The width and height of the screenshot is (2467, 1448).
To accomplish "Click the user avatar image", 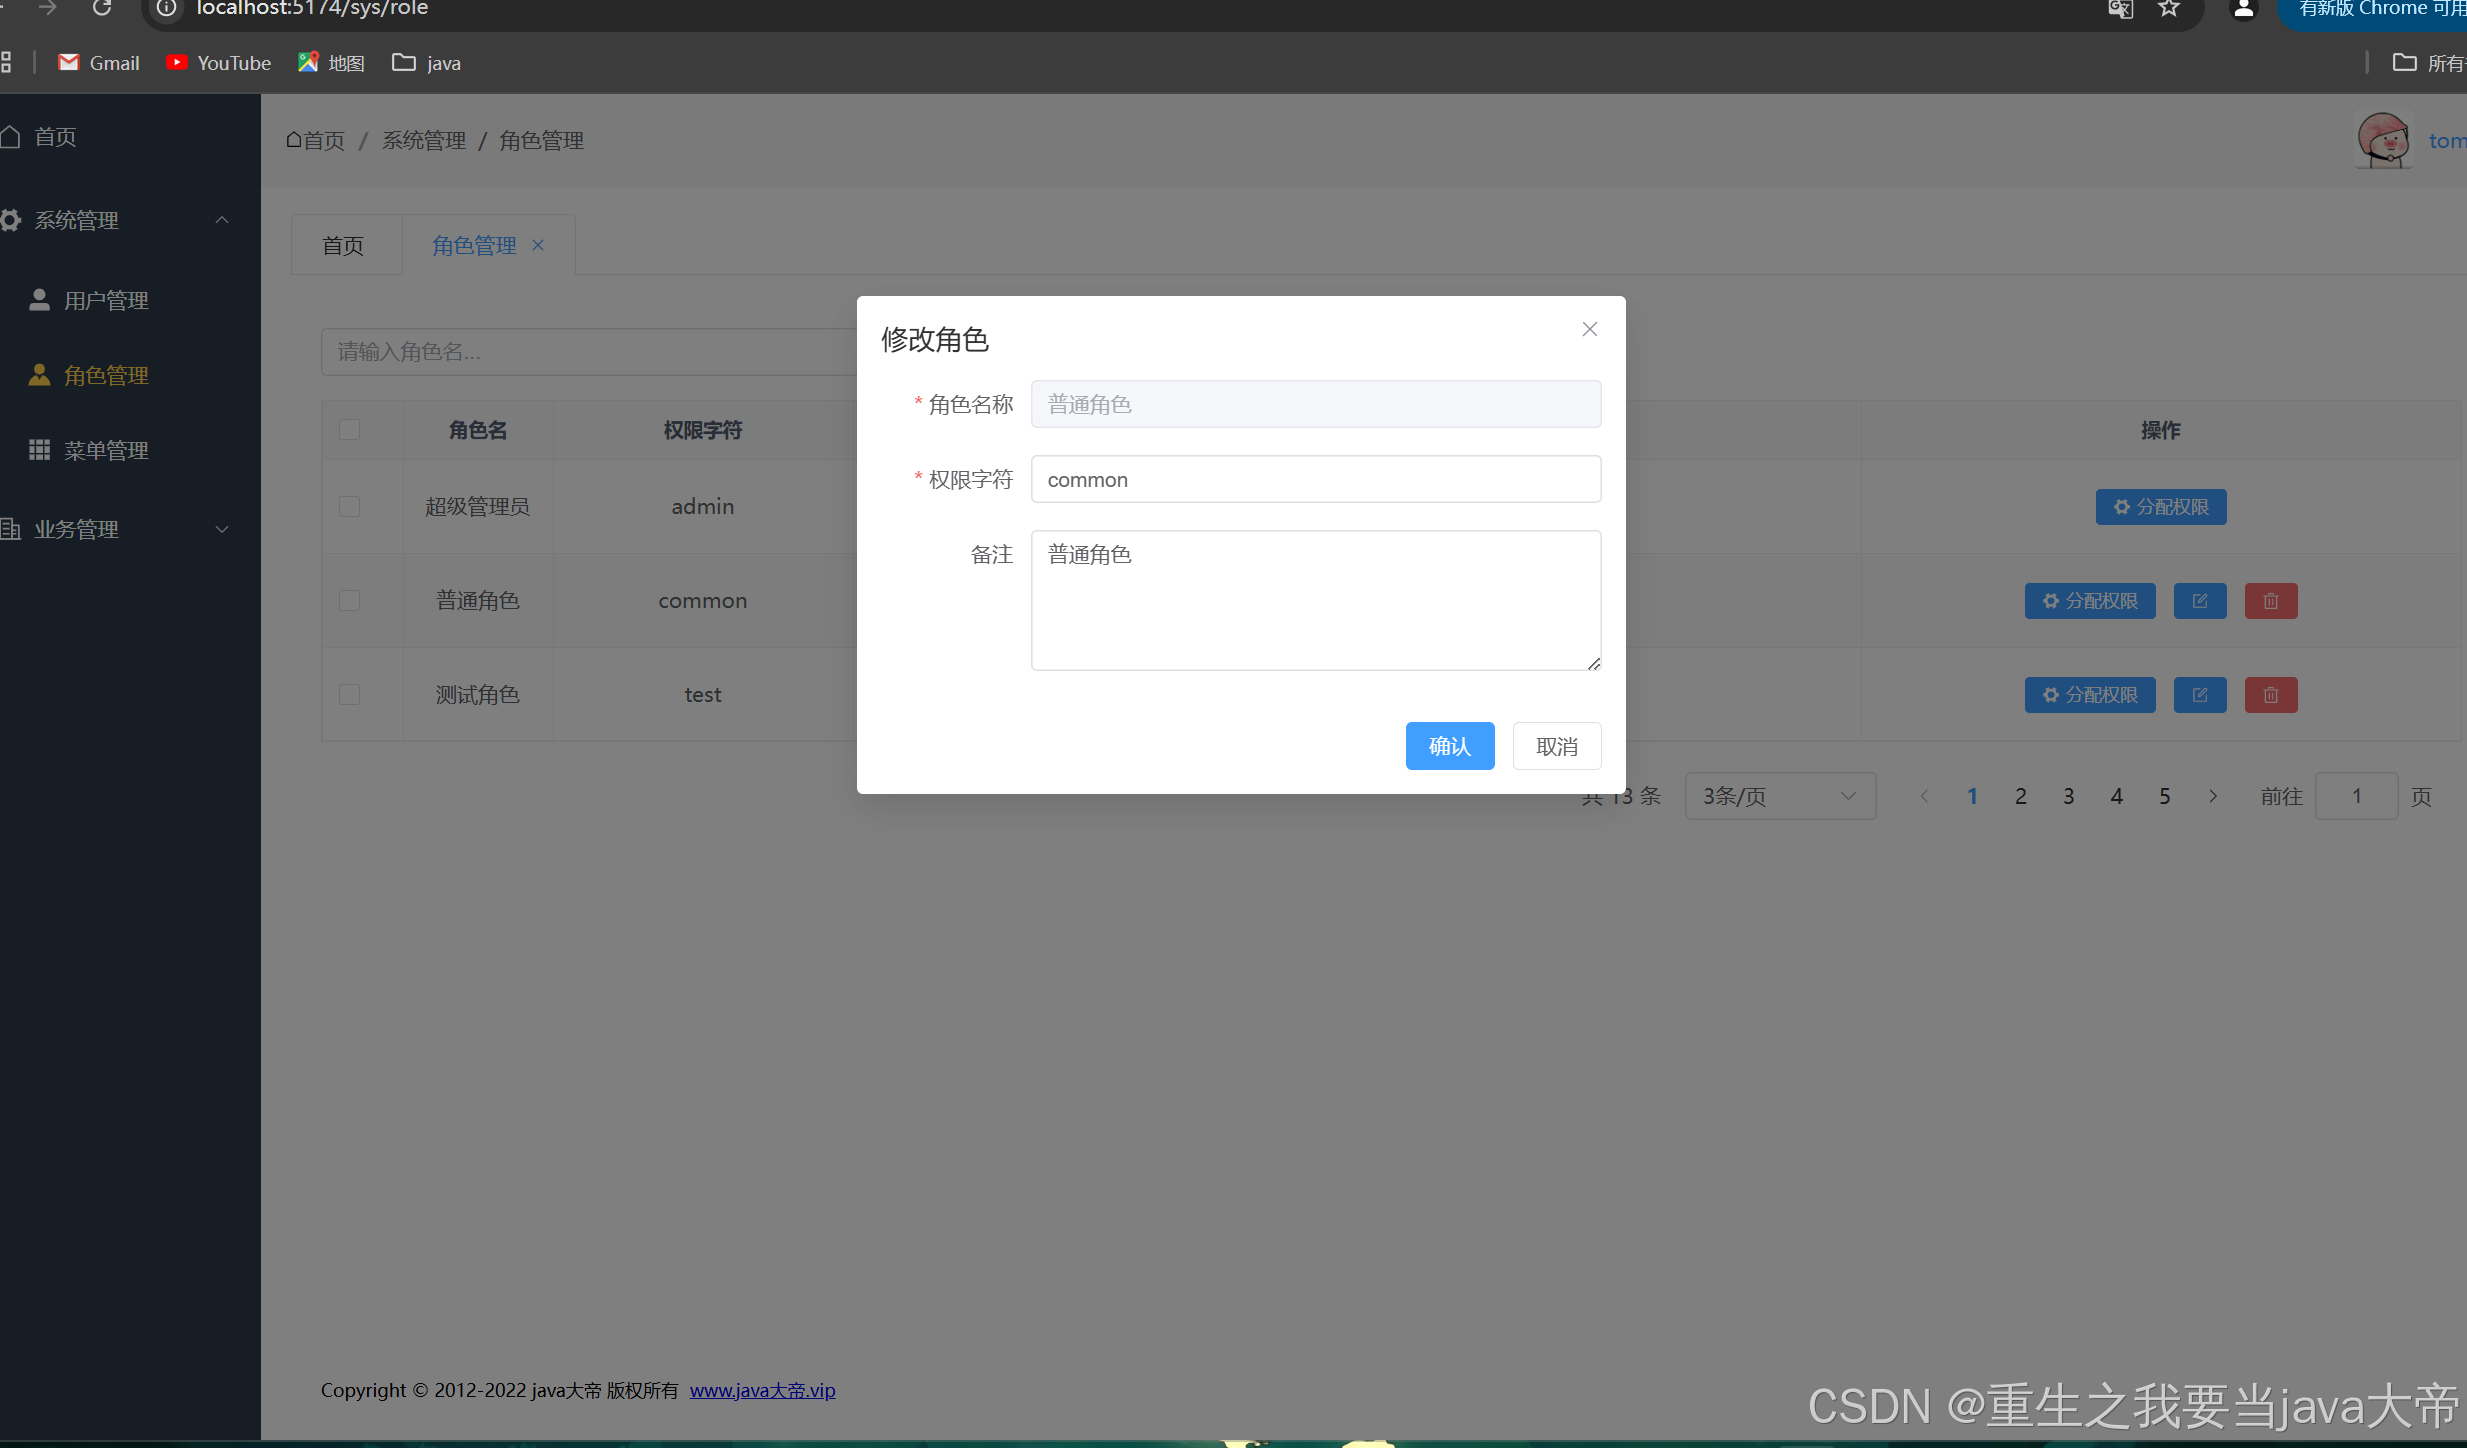I will (2383, 140).
